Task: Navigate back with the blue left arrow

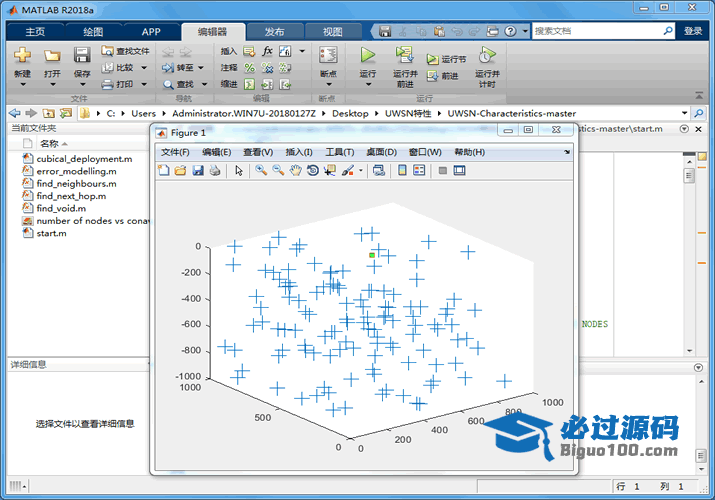Action: pos(15,113)
